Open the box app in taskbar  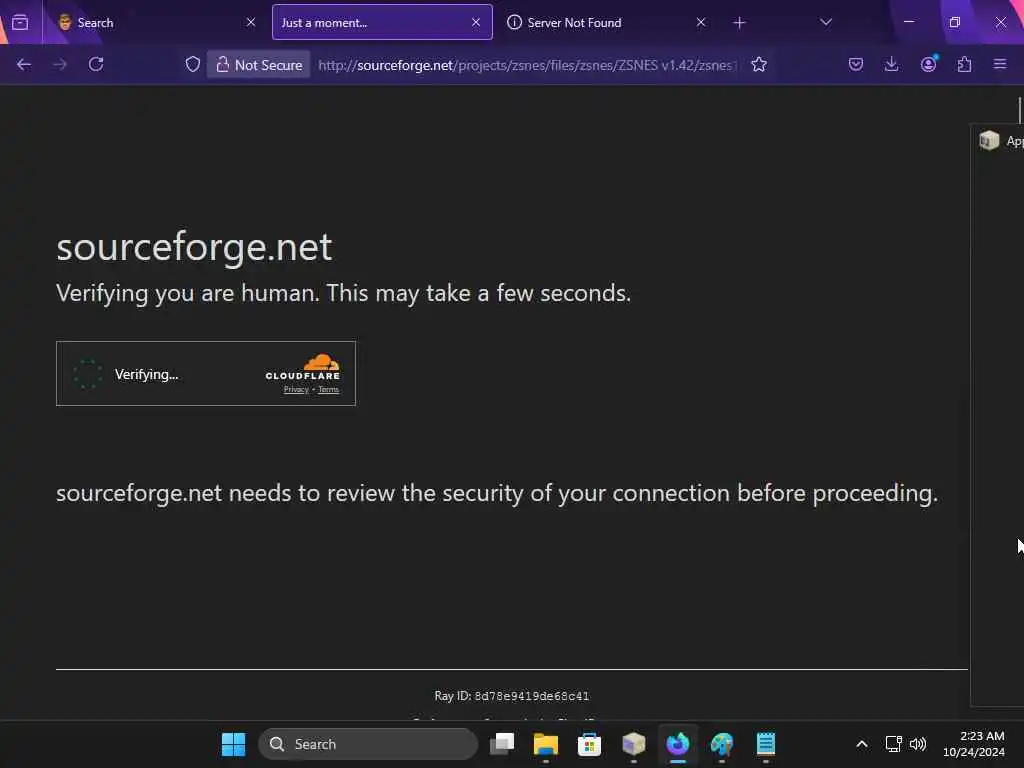coord(633,744)
